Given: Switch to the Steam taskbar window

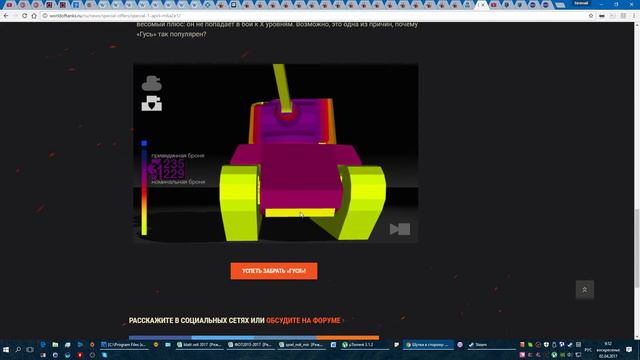Looking at the screenshot, I should point(491,345).
